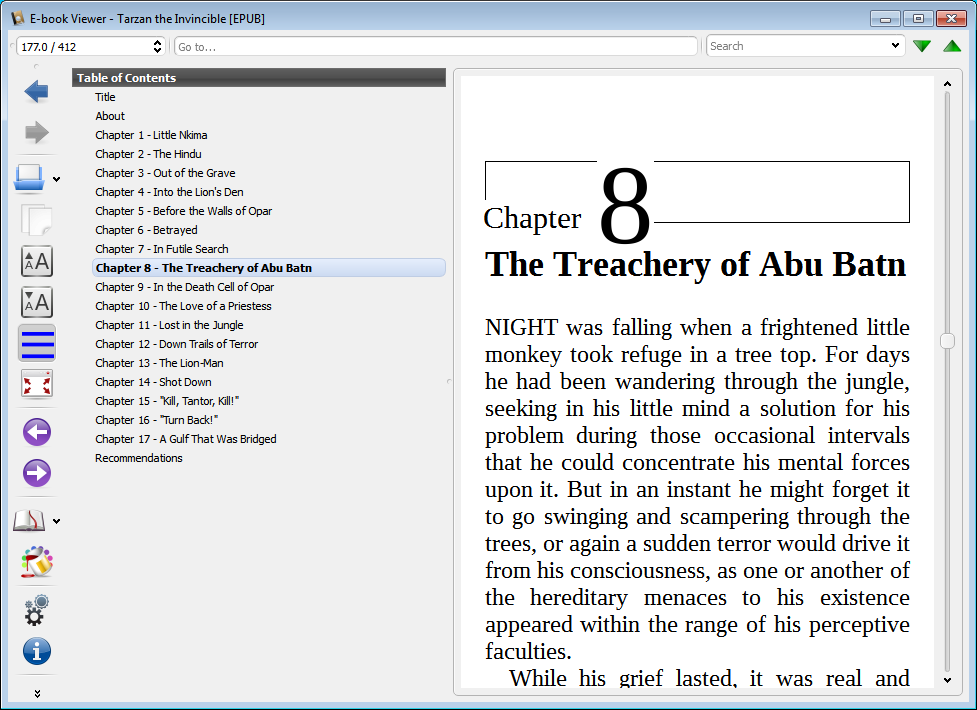This screenshot has height=710, width=977.
Task: Increment the page number spinner
Action: coord(157,42)
